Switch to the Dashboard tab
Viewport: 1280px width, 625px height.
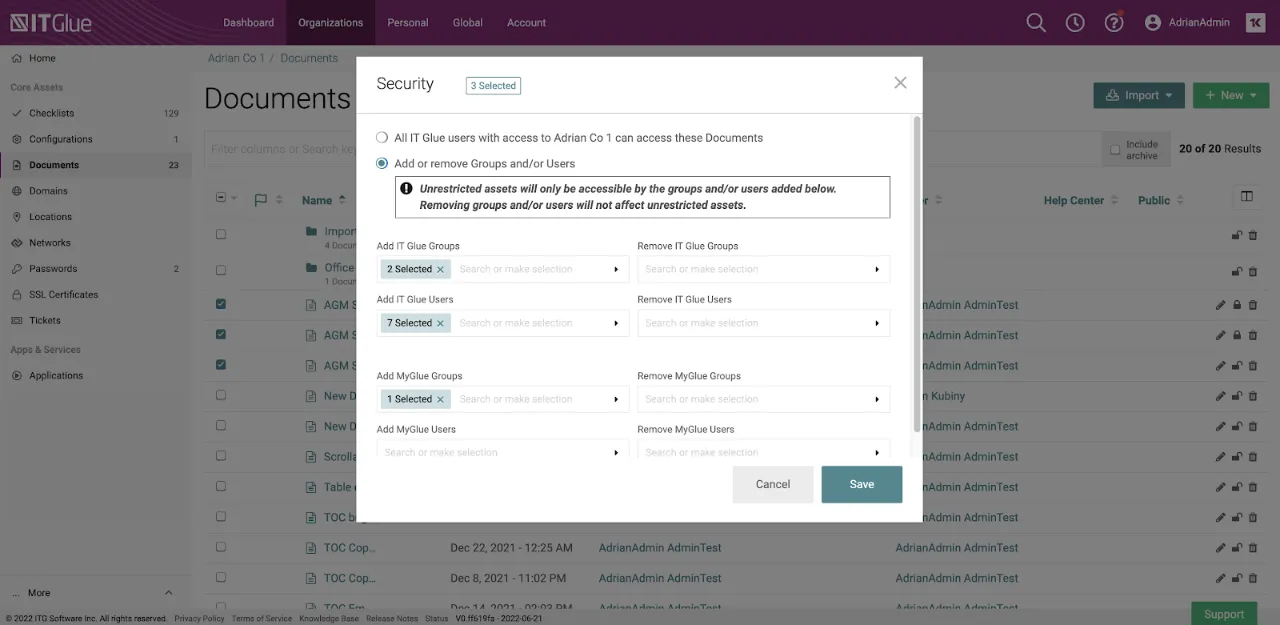point(248,23)
